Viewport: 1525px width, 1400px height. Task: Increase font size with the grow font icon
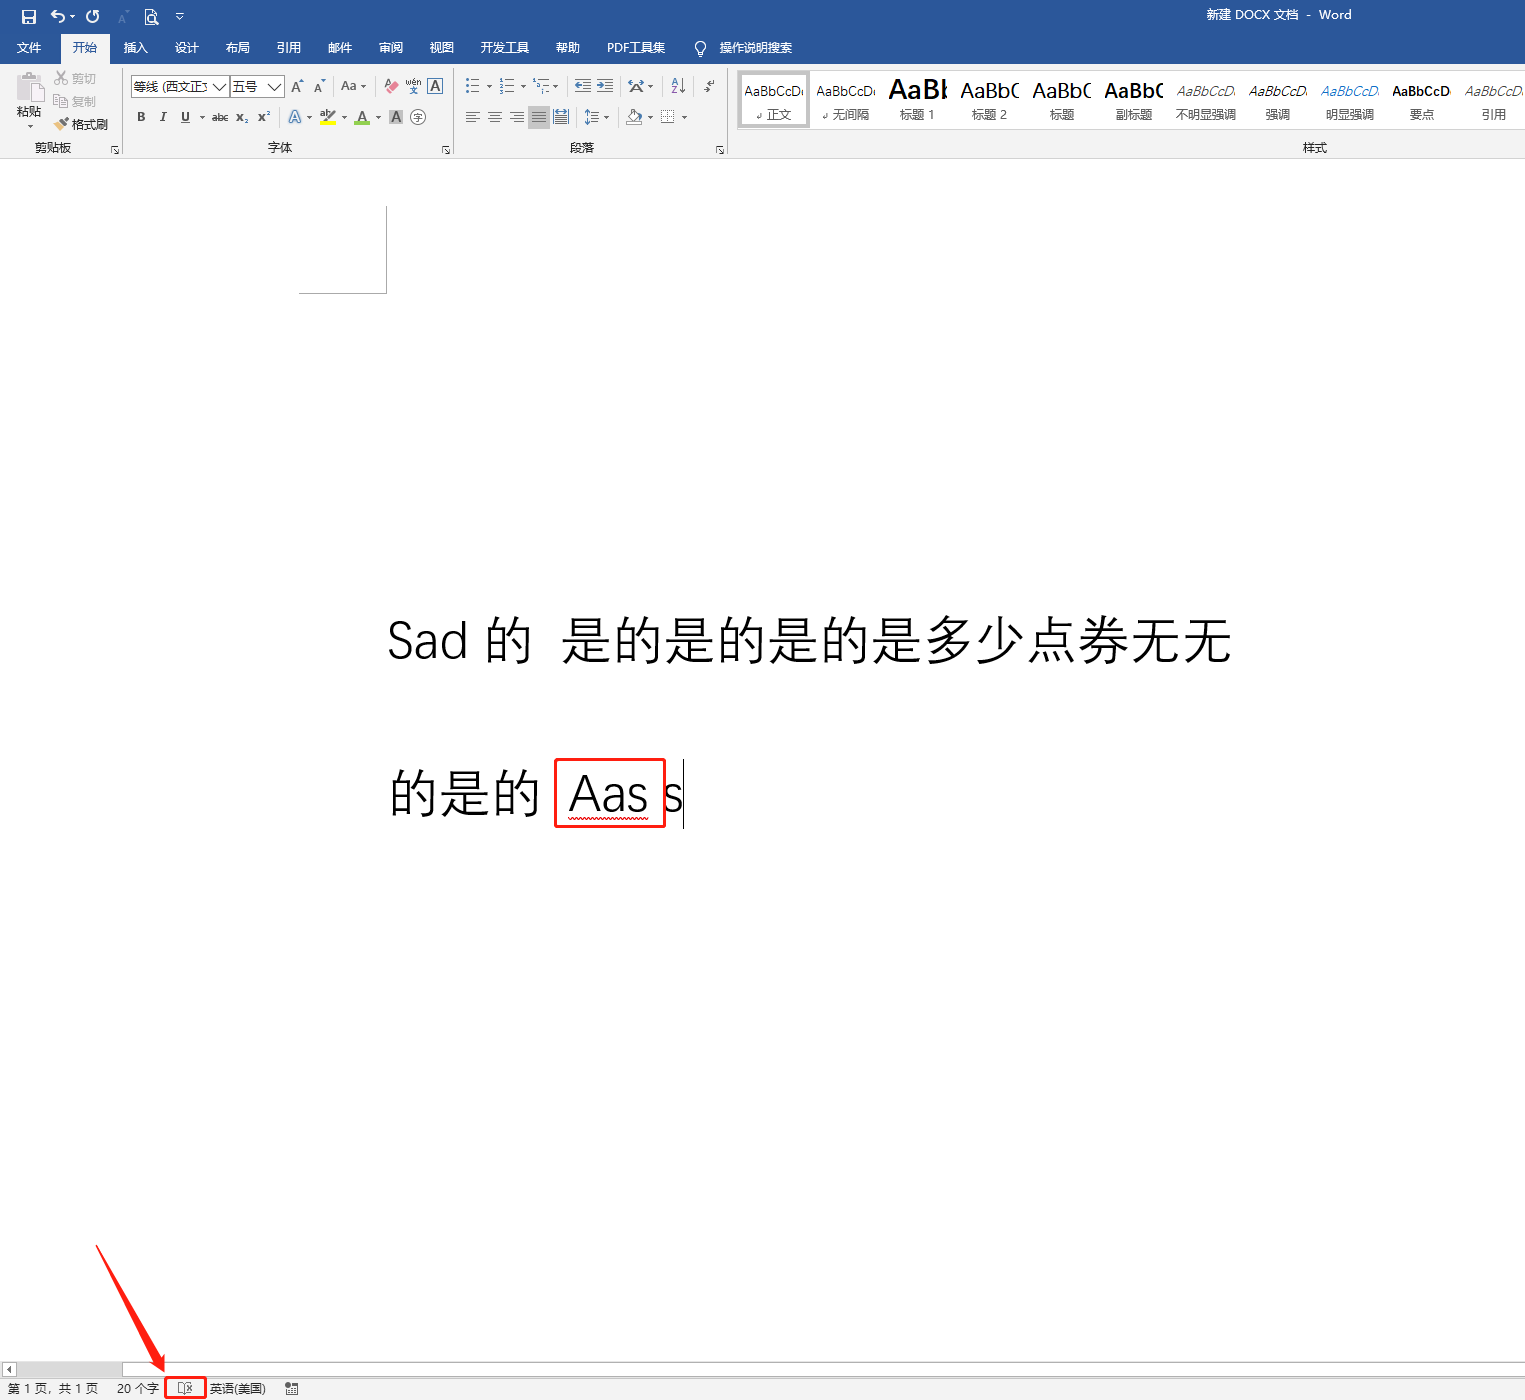(x=297, y=86)
